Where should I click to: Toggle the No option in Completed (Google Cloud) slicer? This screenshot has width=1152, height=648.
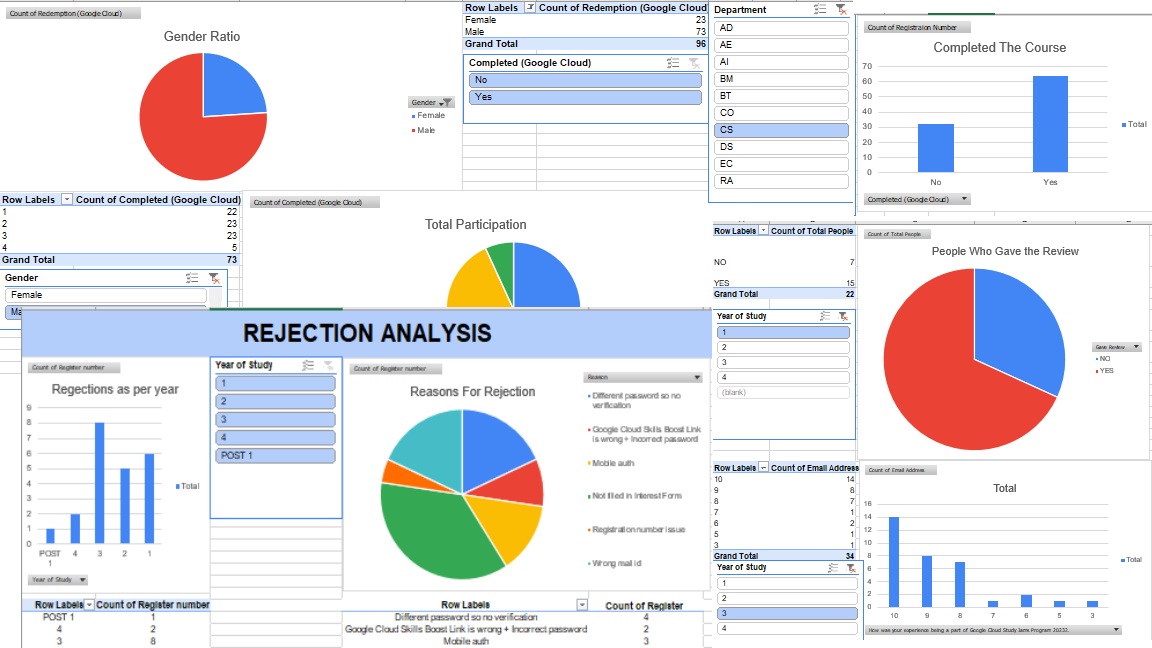click(x=585, y=80)
